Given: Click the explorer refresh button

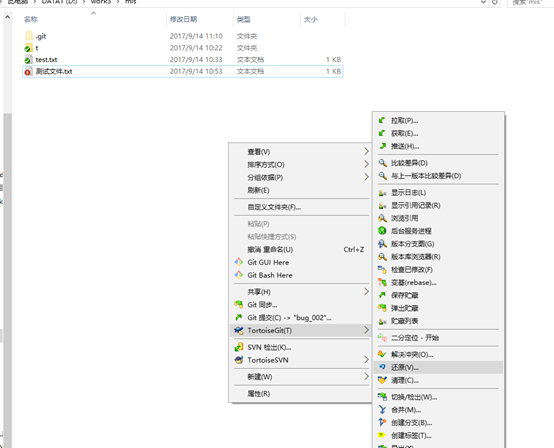Looking at the screenshot, I should [495, 2].
